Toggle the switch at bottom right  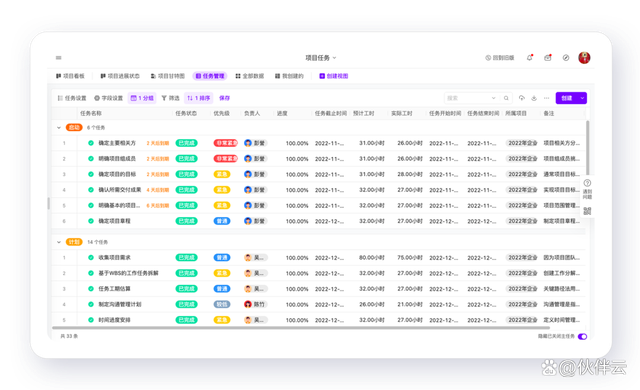tap(582, 337)
